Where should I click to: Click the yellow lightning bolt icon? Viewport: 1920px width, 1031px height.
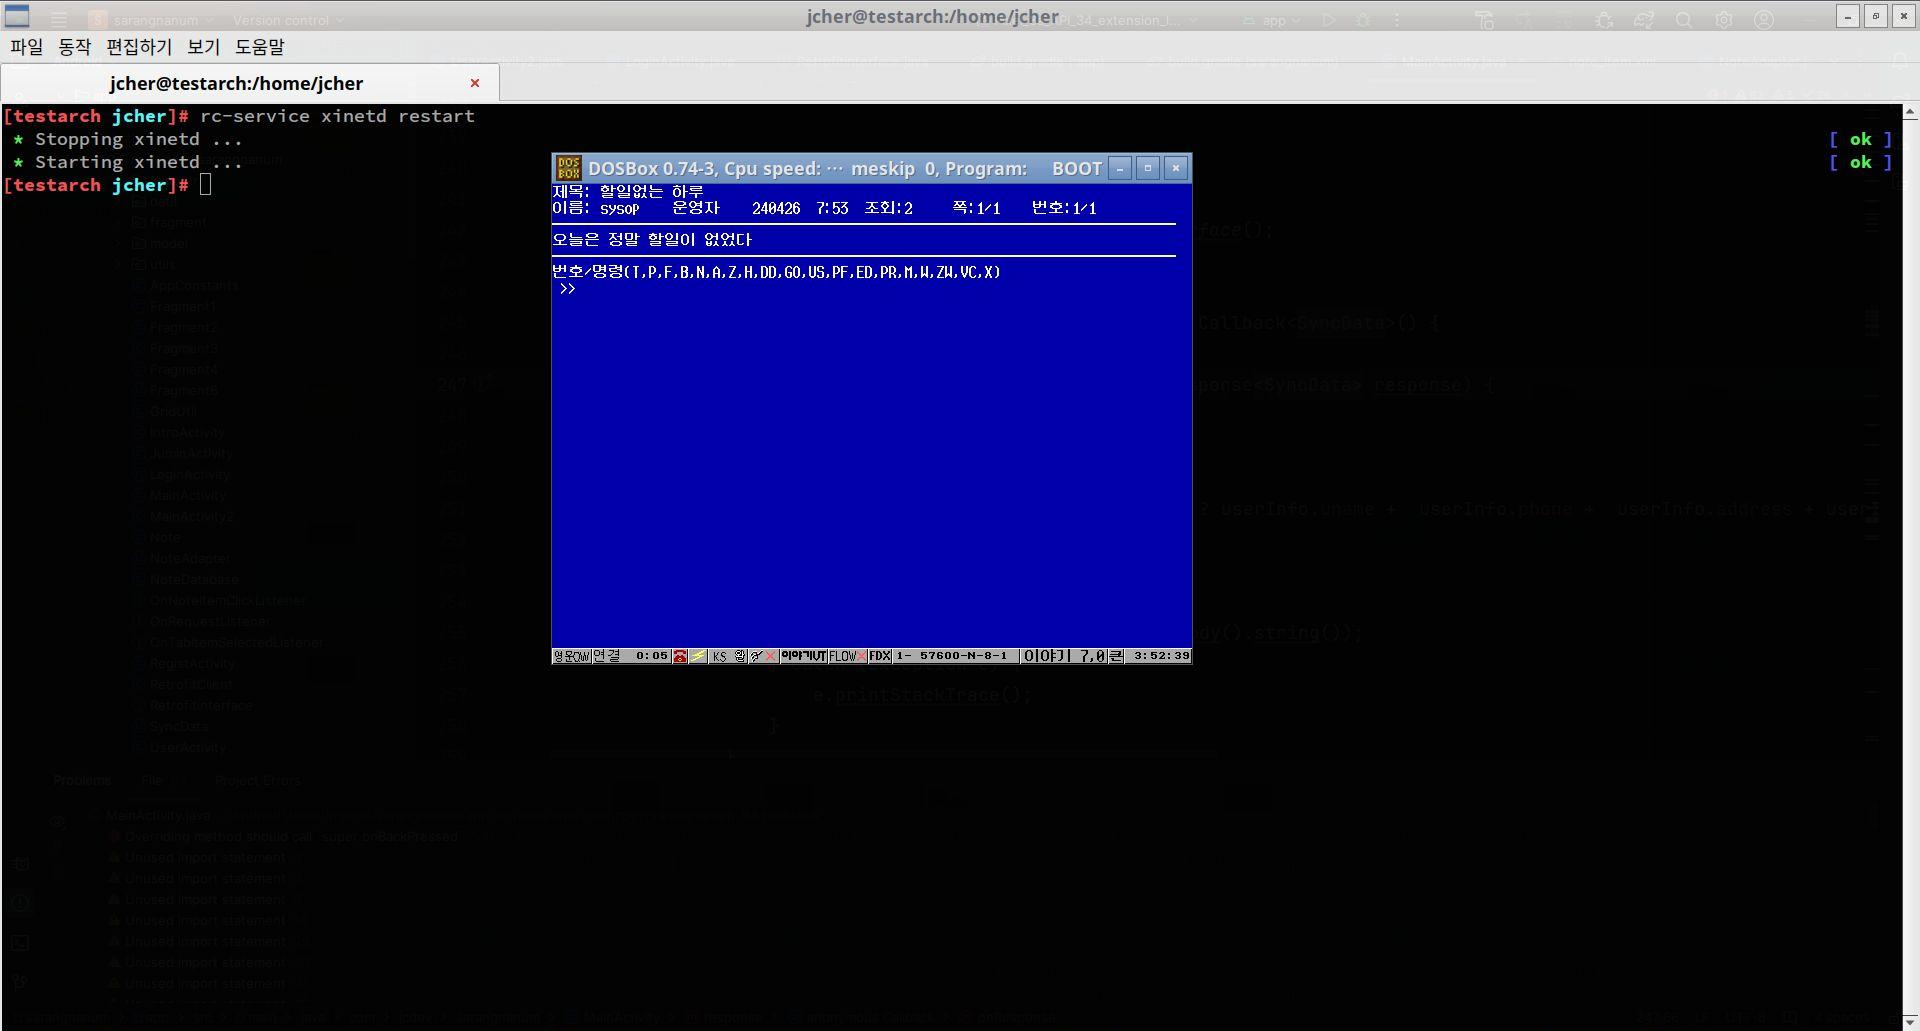click(x=698, y=656)
